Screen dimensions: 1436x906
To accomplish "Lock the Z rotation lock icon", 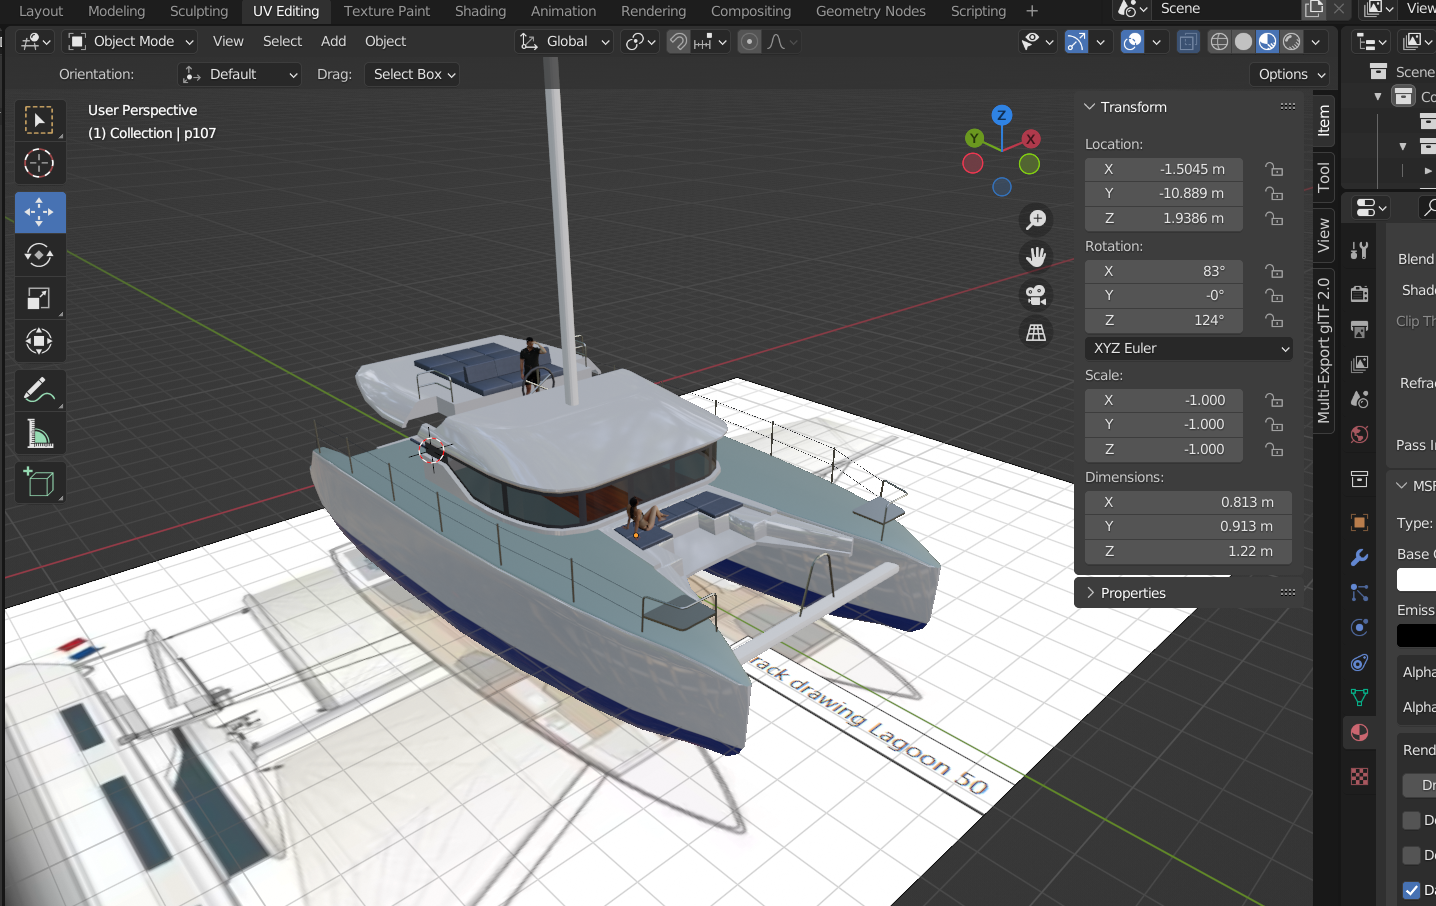I will [1274, 321].
